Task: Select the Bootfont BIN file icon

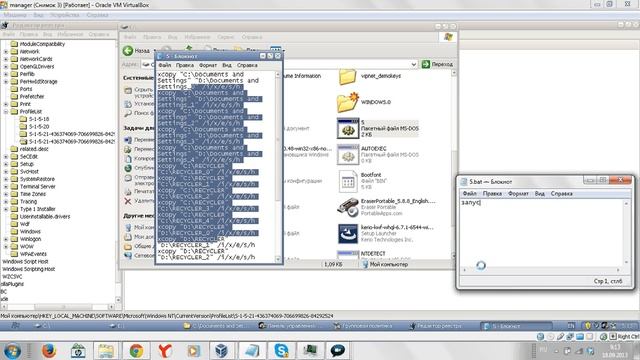Action: pyautogui.click(x=348, y=181)
